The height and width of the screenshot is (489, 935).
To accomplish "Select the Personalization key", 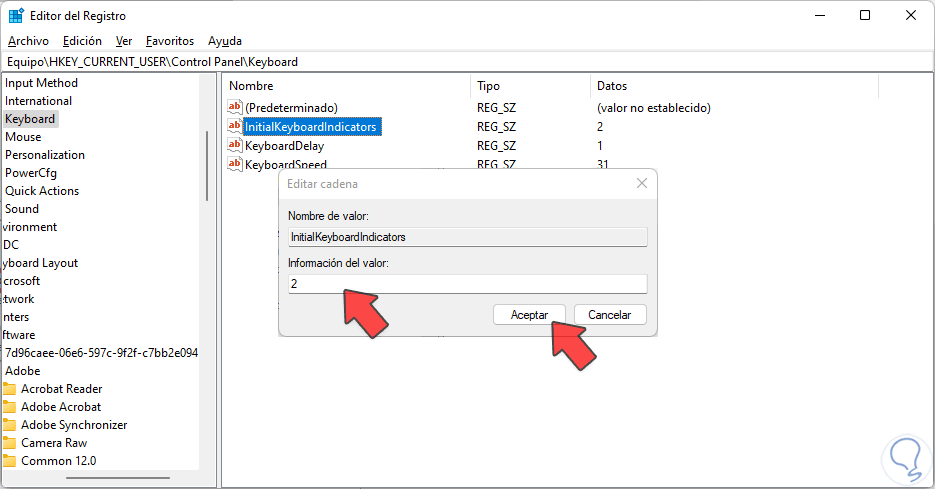I will point(45,154).
